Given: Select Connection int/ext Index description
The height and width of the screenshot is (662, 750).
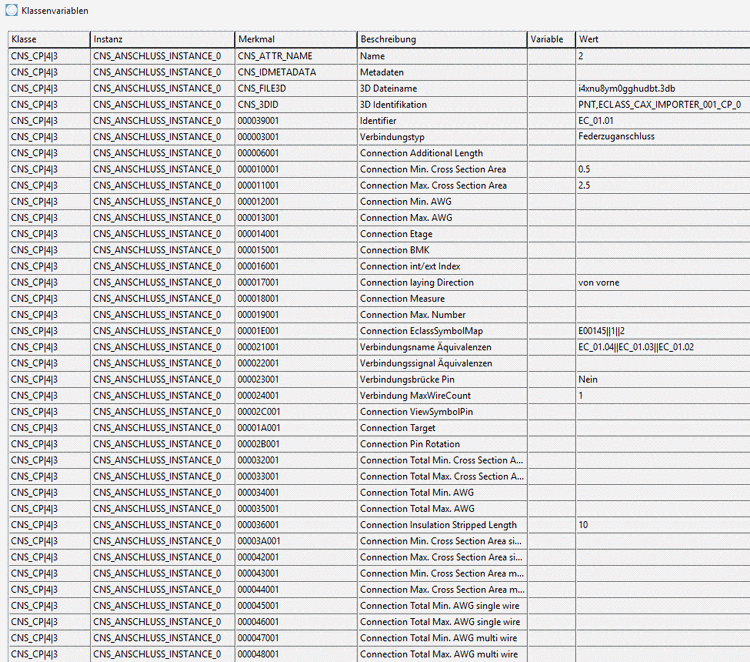Looking at the screenshot, I should point(442,266).
